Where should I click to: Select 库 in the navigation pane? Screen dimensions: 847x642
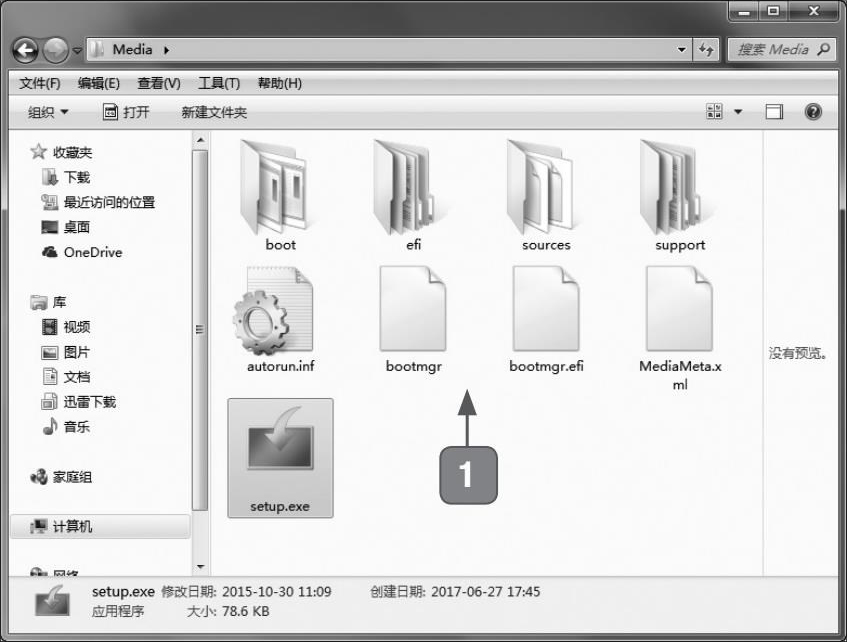(x=49, y=302)
